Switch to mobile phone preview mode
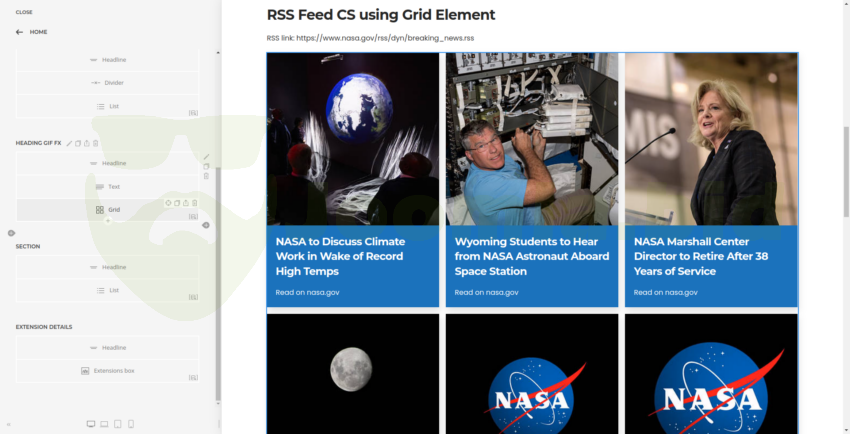Screen dimensions: 850x434 (x=130, y=424)
